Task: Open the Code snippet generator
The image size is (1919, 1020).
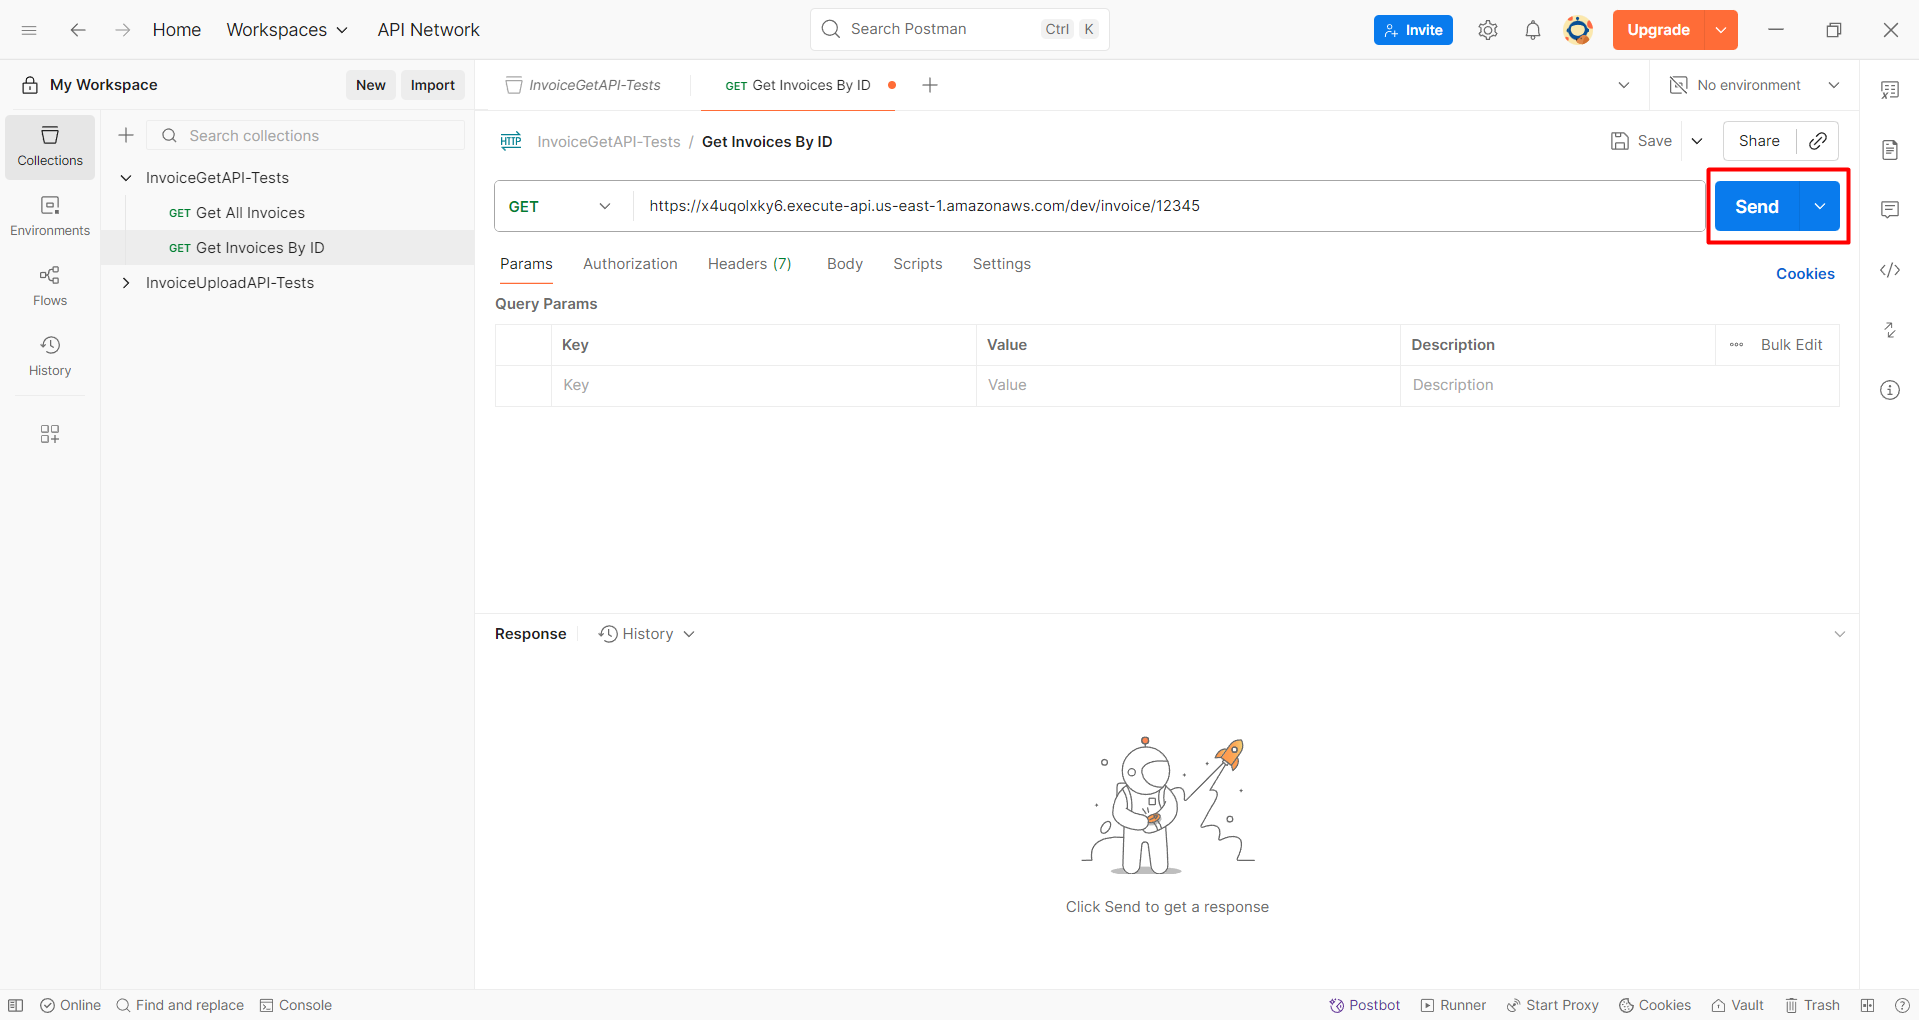Action: [x=1889, y=270]
